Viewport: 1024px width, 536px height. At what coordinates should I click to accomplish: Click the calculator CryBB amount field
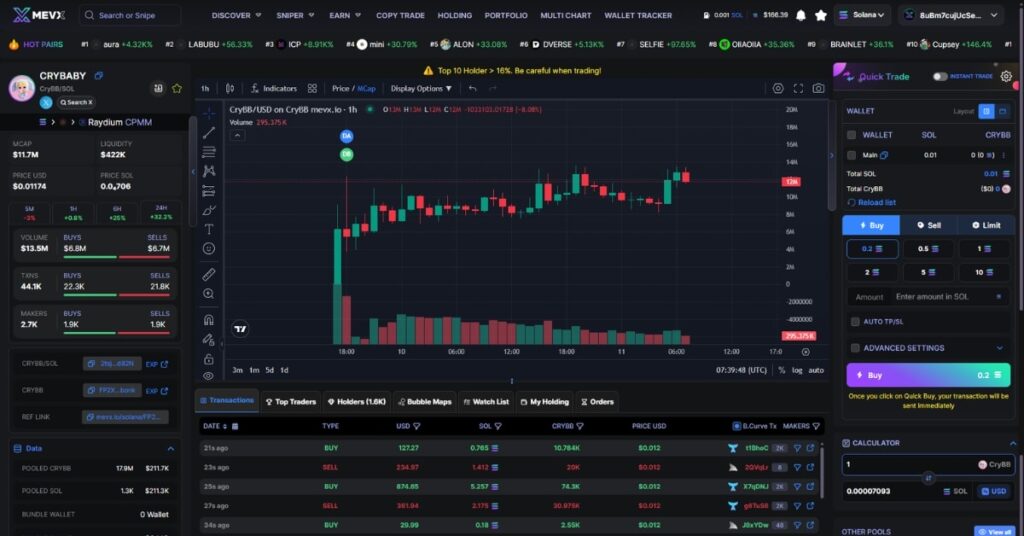click(928, 465)
